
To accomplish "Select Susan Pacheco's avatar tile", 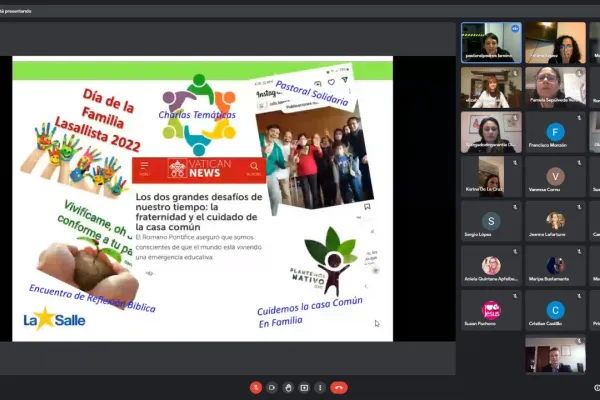I will pos(491,310).
